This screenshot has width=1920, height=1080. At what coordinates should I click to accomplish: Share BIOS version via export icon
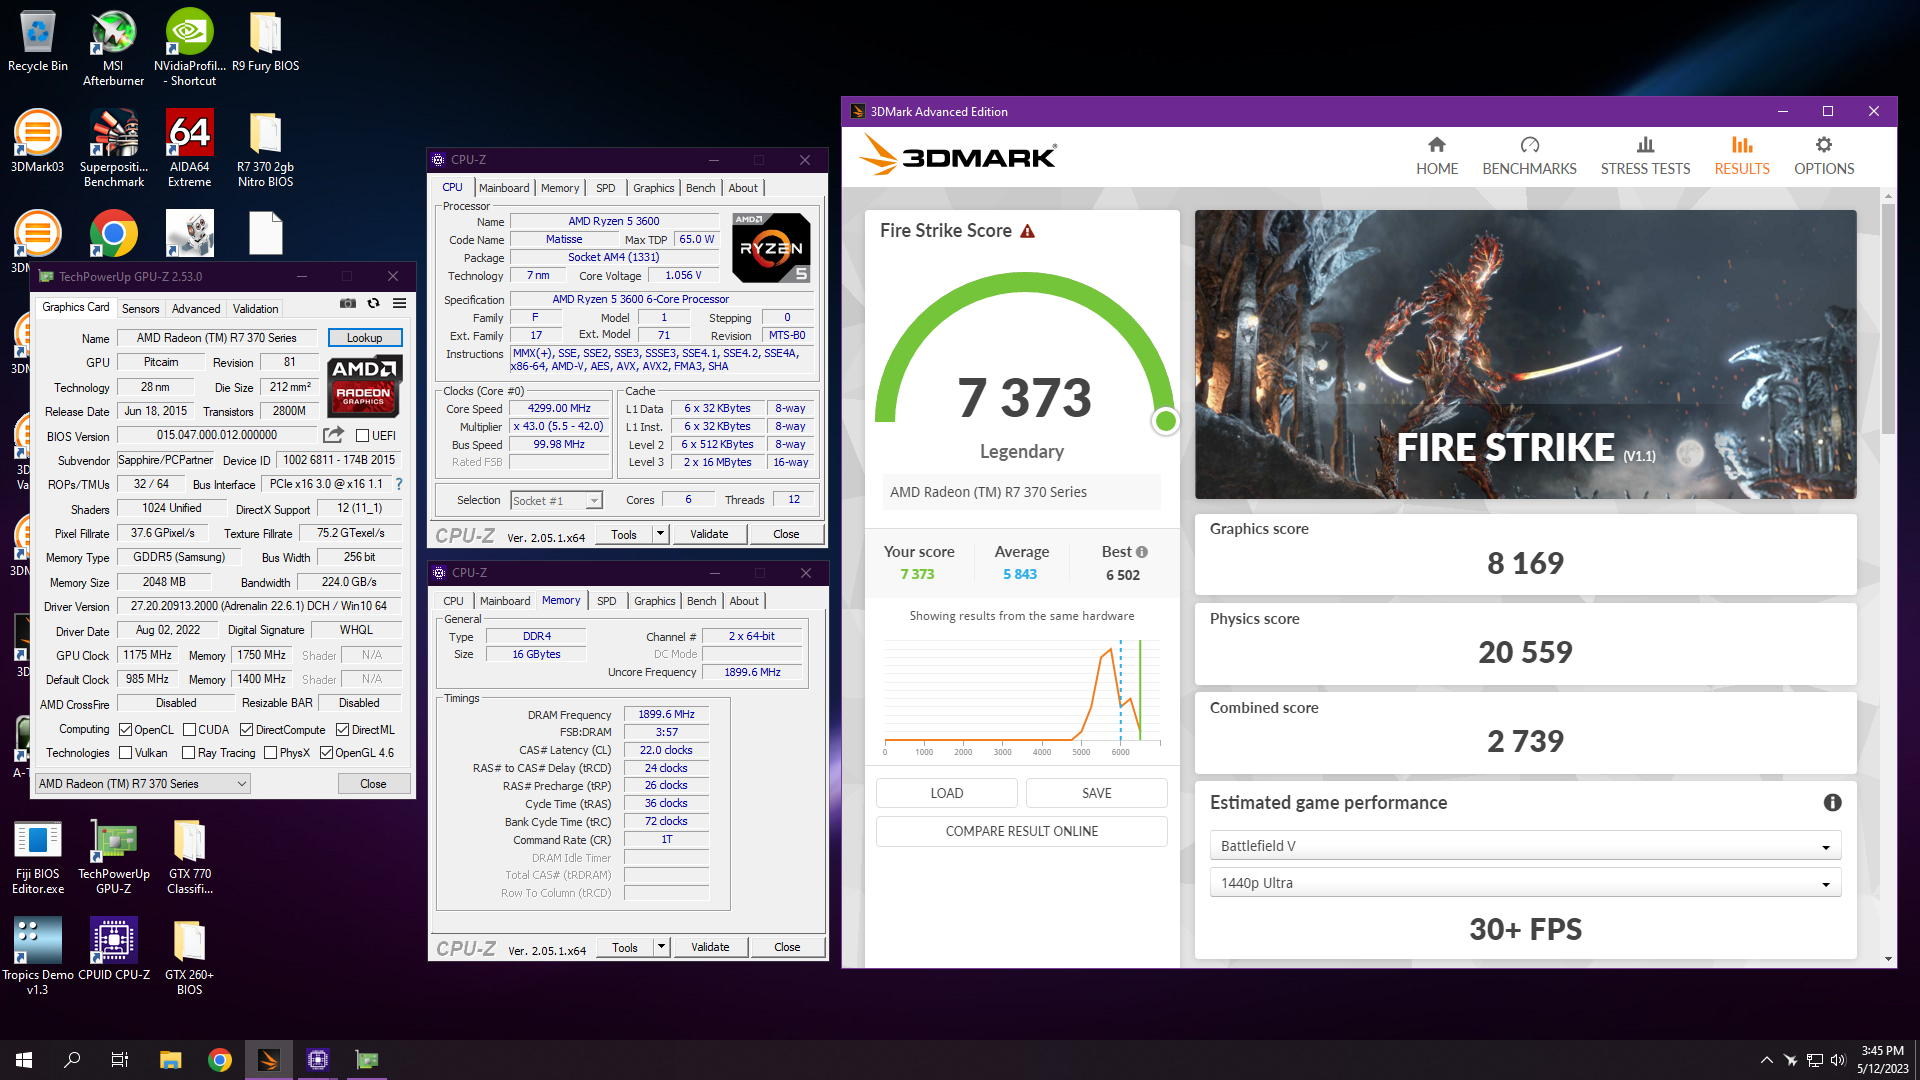click(x=333, y=435)
